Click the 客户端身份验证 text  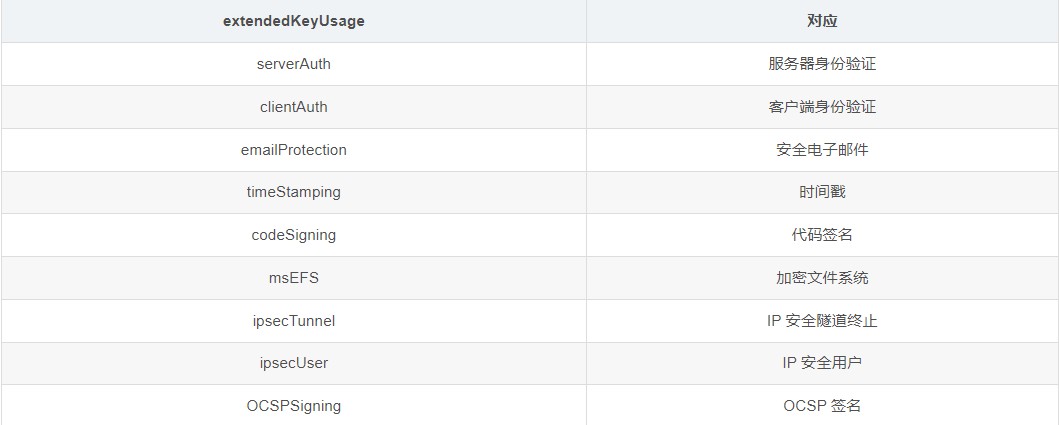[822, 107]
